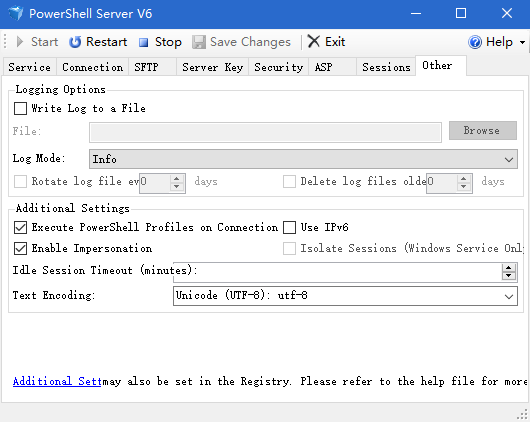The width and height of the screenshot is (530, 422).
Task: Open the Text Encoding dropdown
Action: click(x=345, y=296)
